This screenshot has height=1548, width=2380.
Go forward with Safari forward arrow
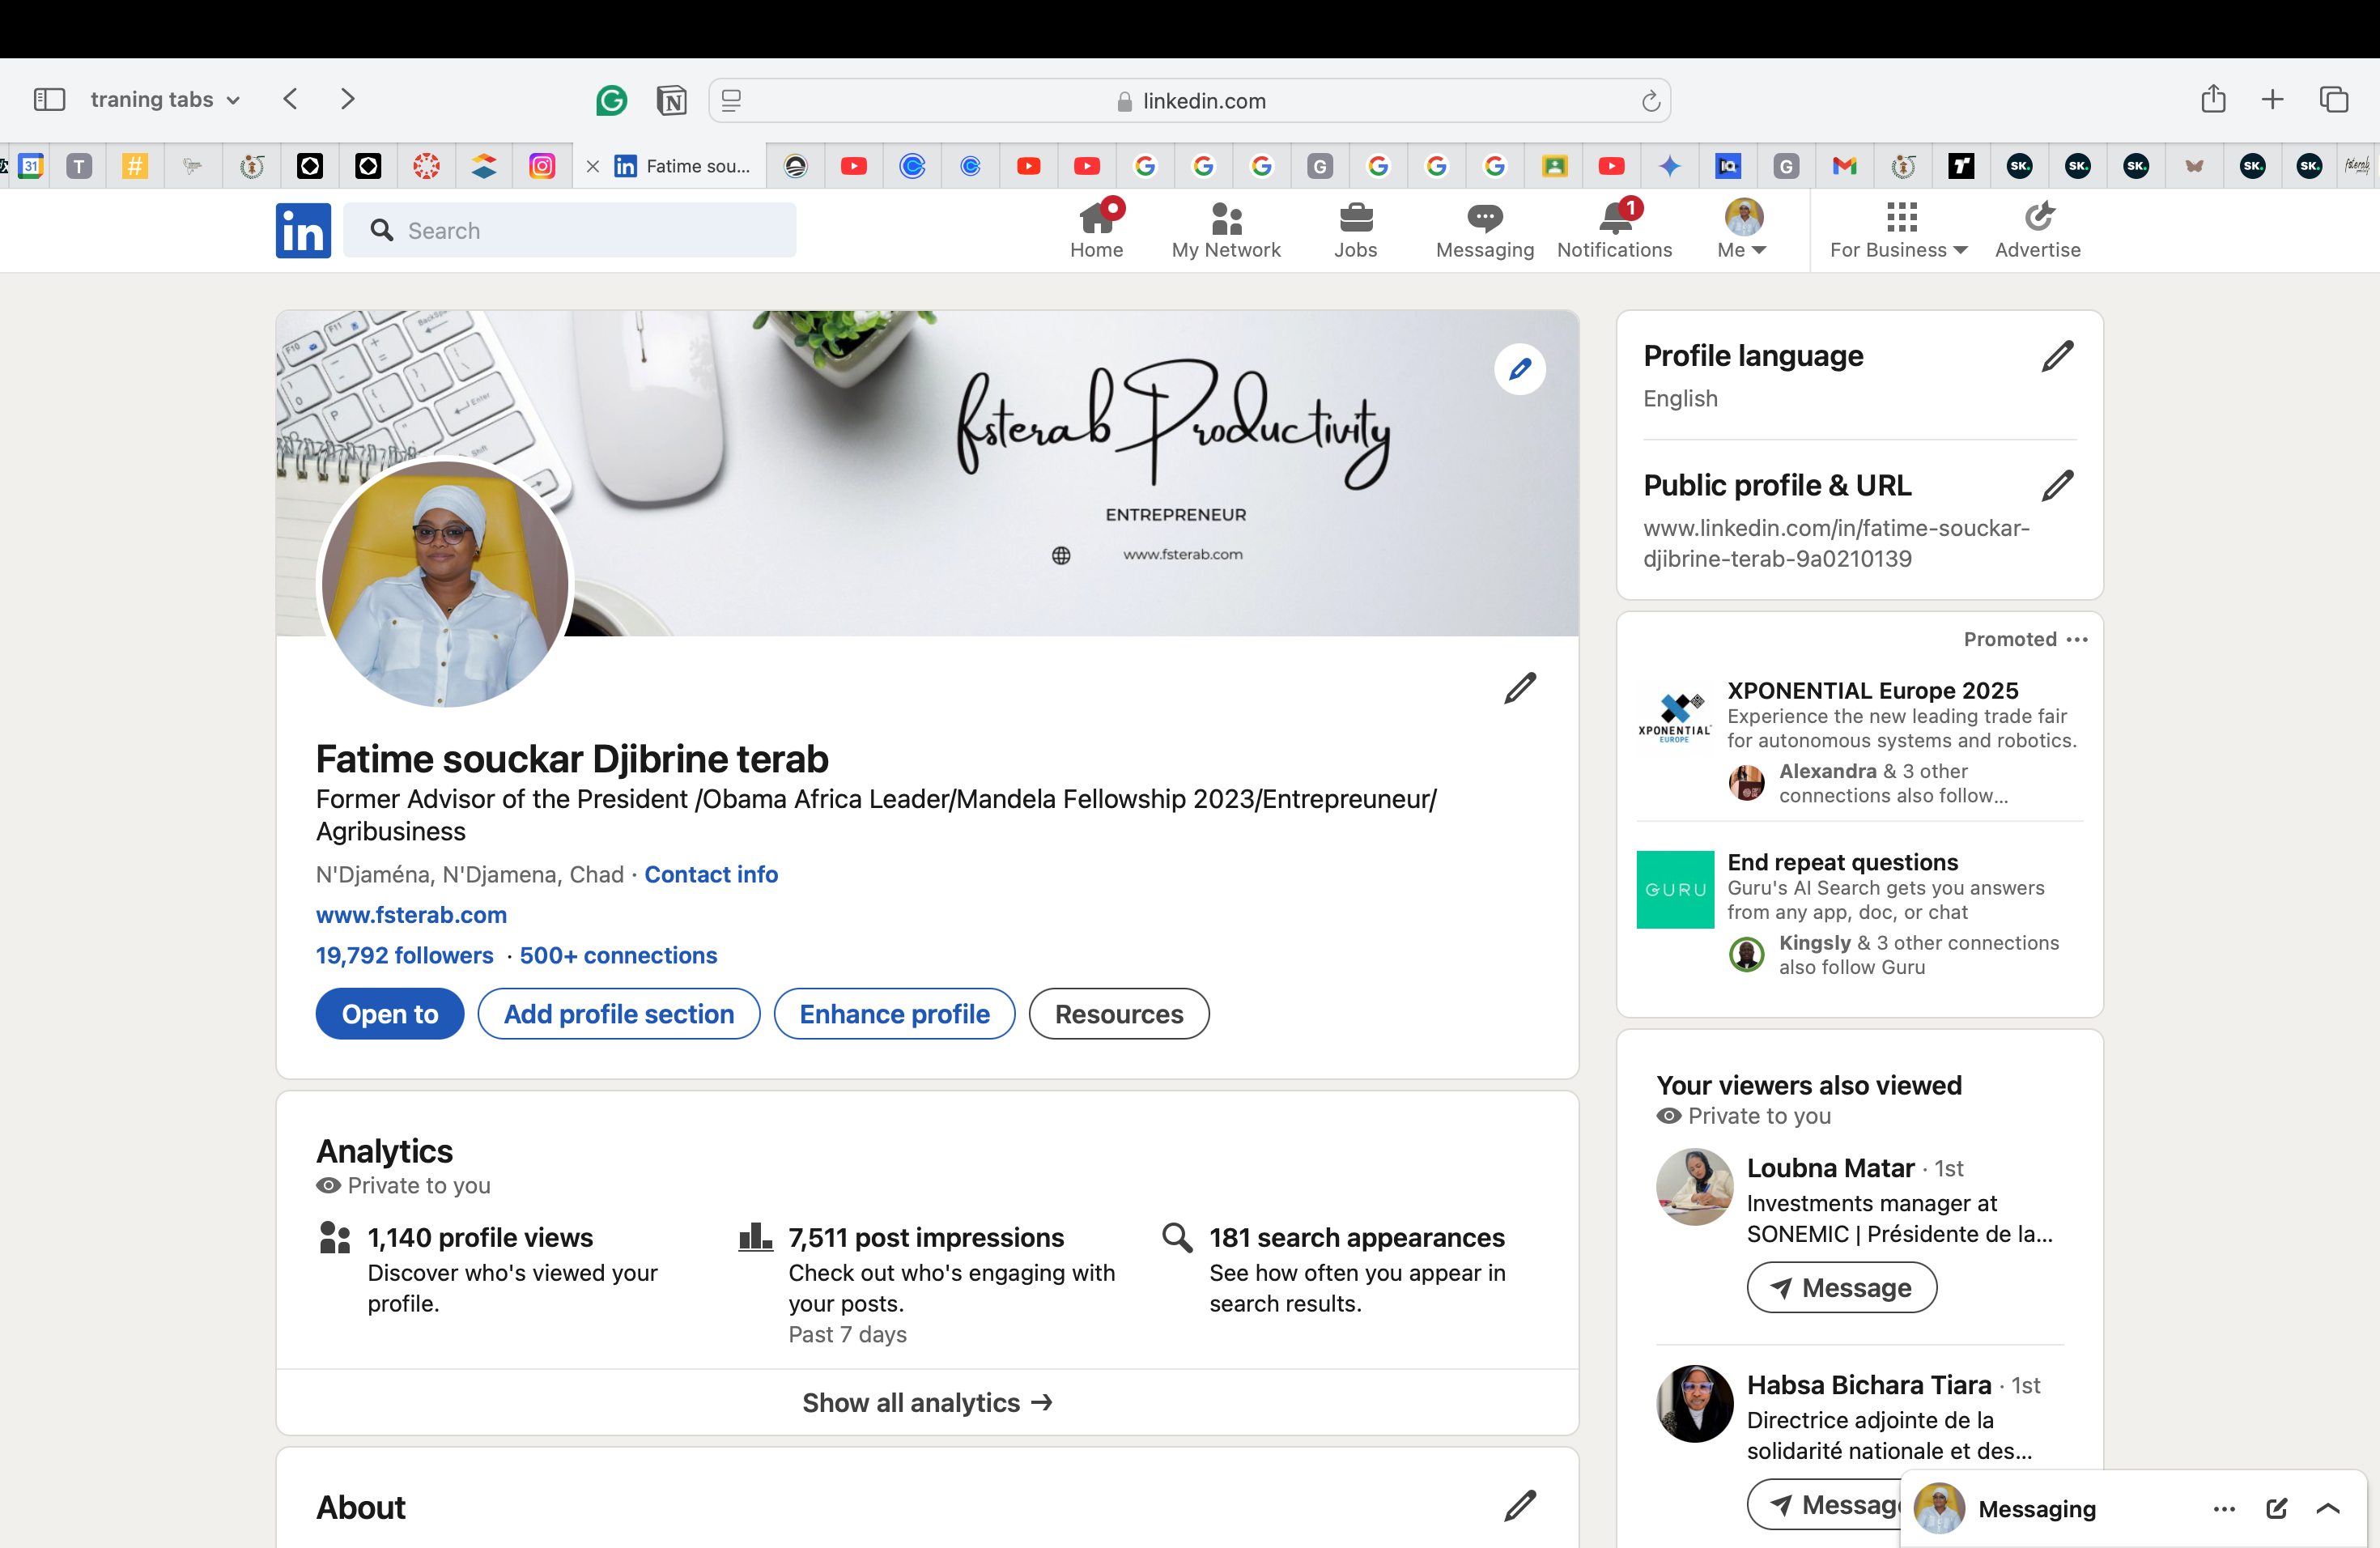(347, 99)
